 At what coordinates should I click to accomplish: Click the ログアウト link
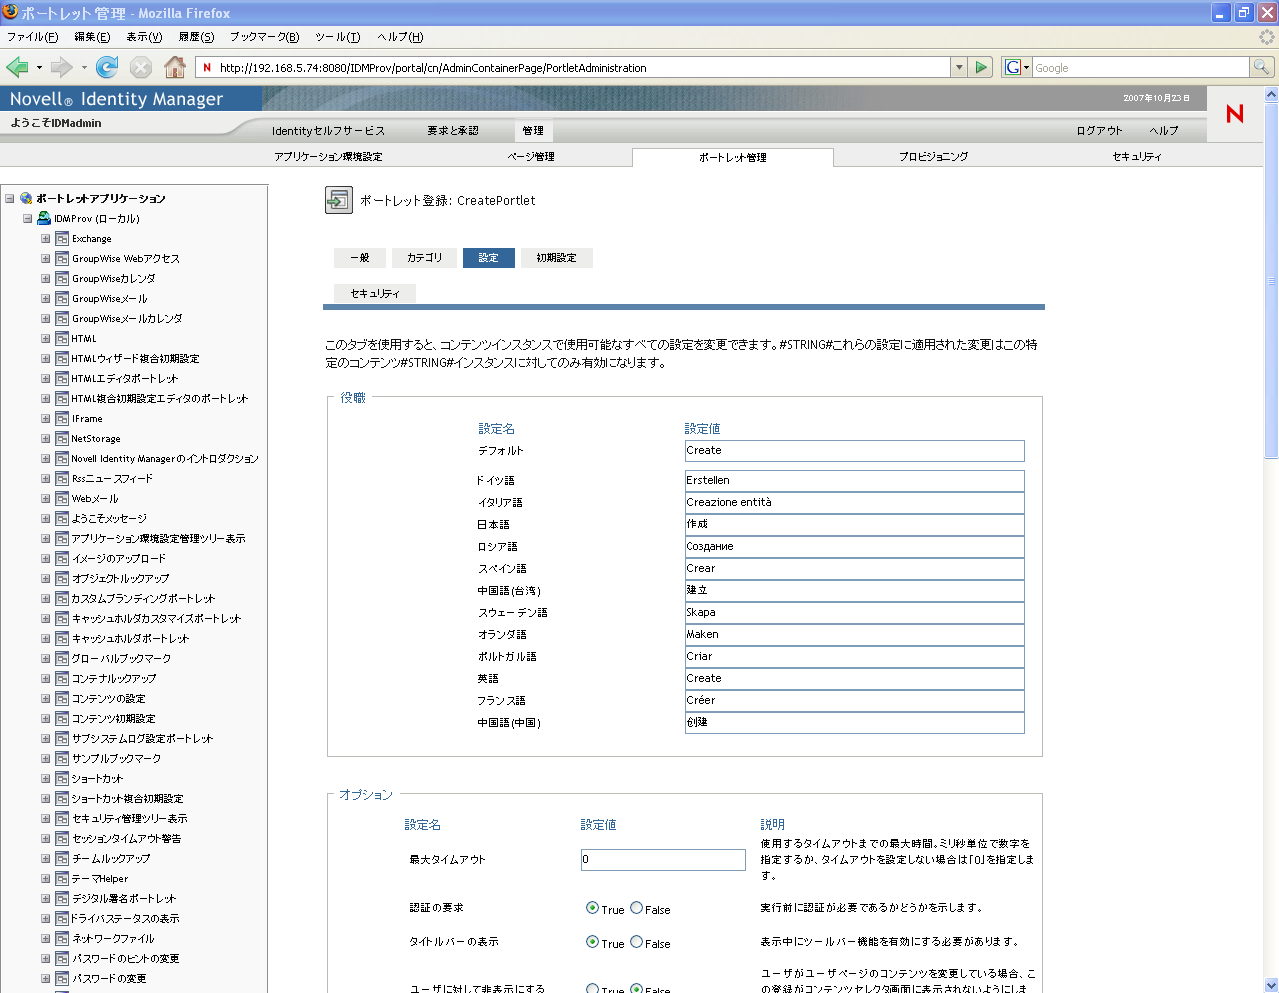[x=1099, y=131]
